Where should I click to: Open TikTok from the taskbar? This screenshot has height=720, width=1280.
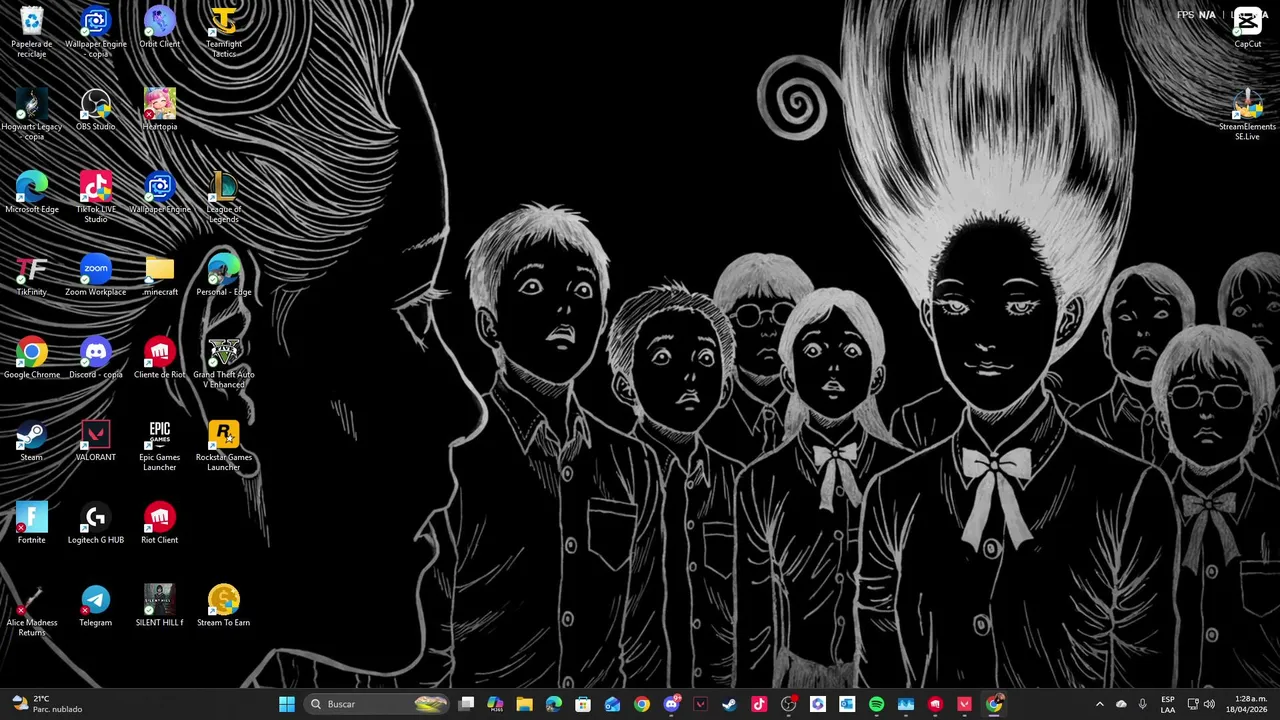759,704
